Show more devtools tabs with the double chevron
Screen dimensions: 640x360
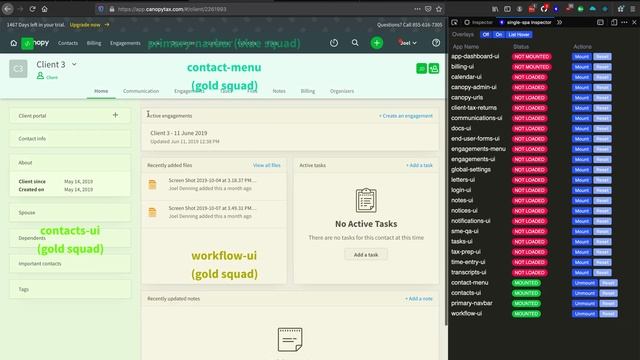(559, 22)
